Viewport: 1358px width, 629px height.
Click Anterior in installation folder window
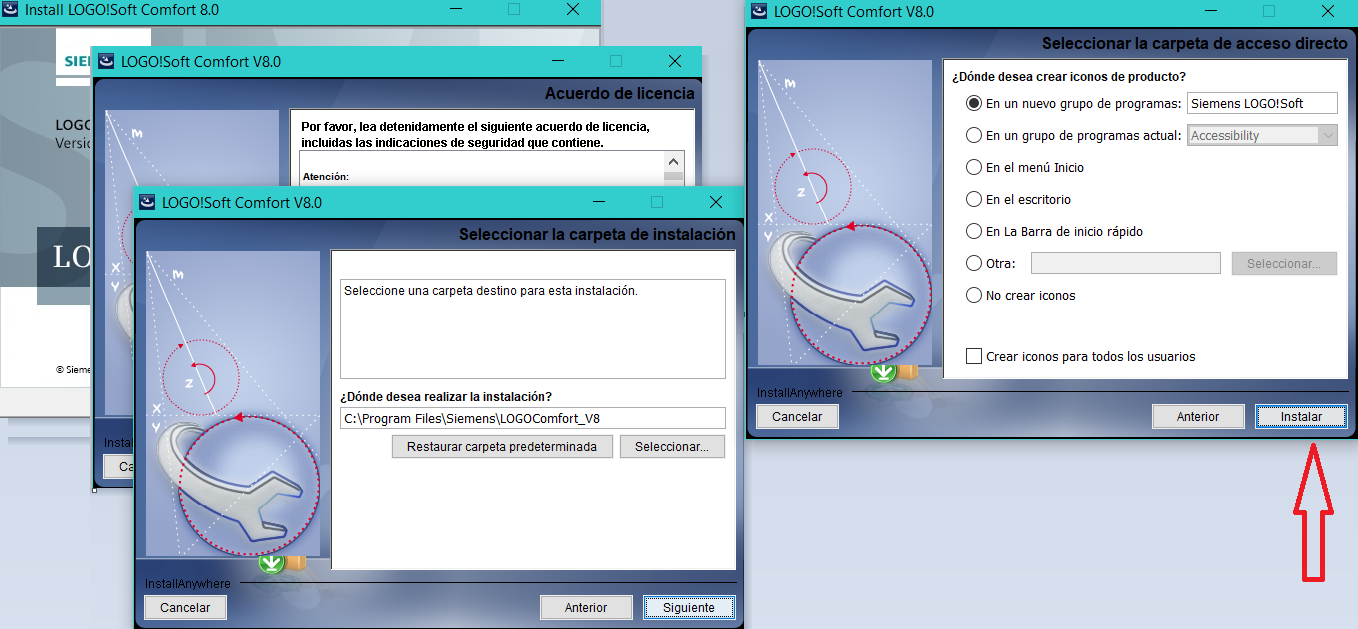tap(586, 607)
